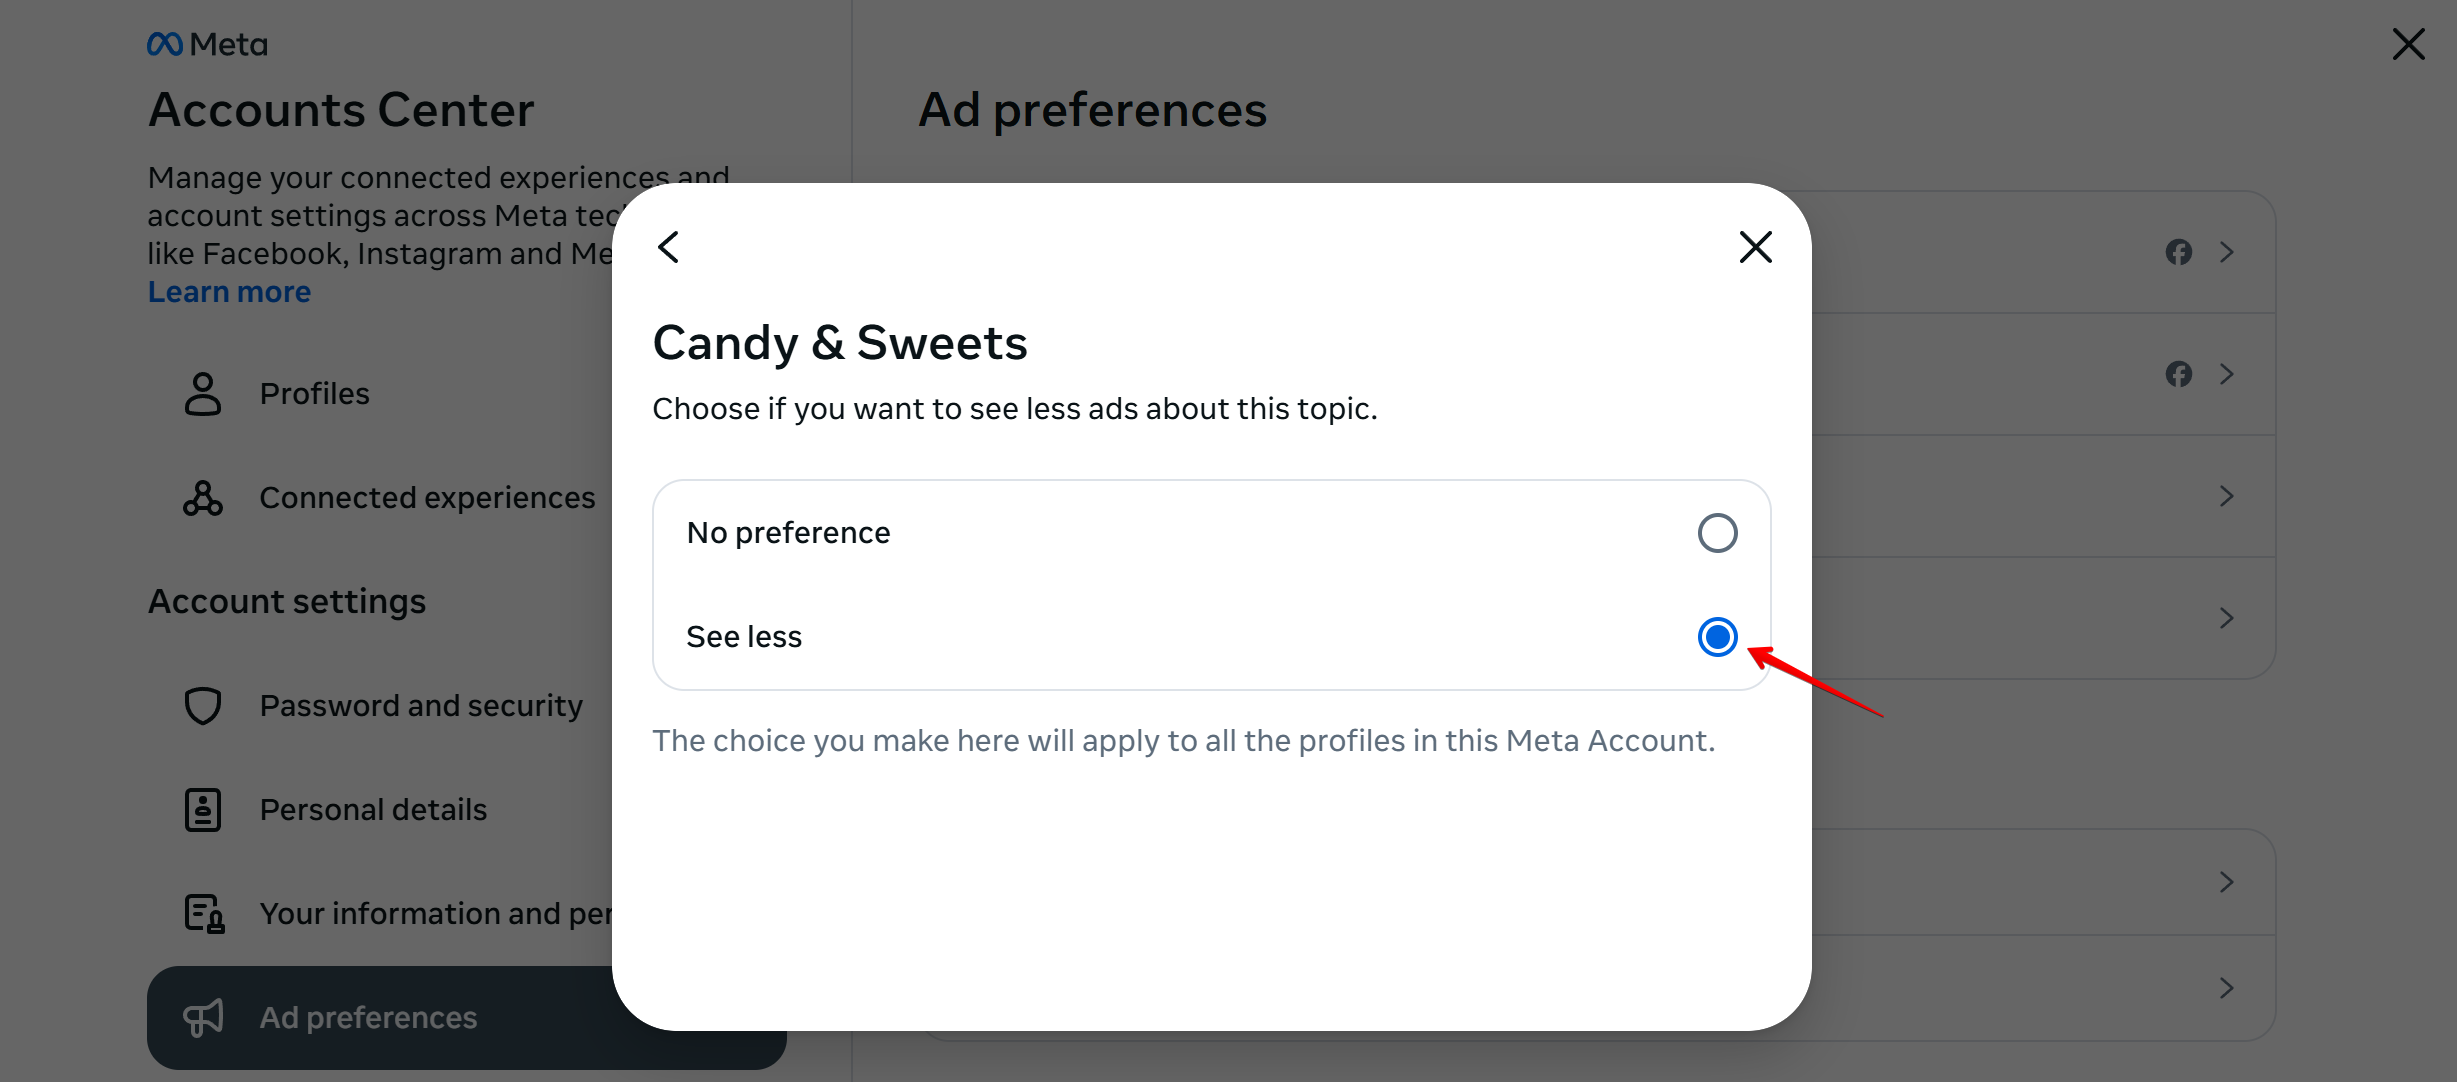This screenshot has width=2457, height=1082.
Task: Click the Connected experiences icon
Action: pyautogui.click(x=203, y=498)
